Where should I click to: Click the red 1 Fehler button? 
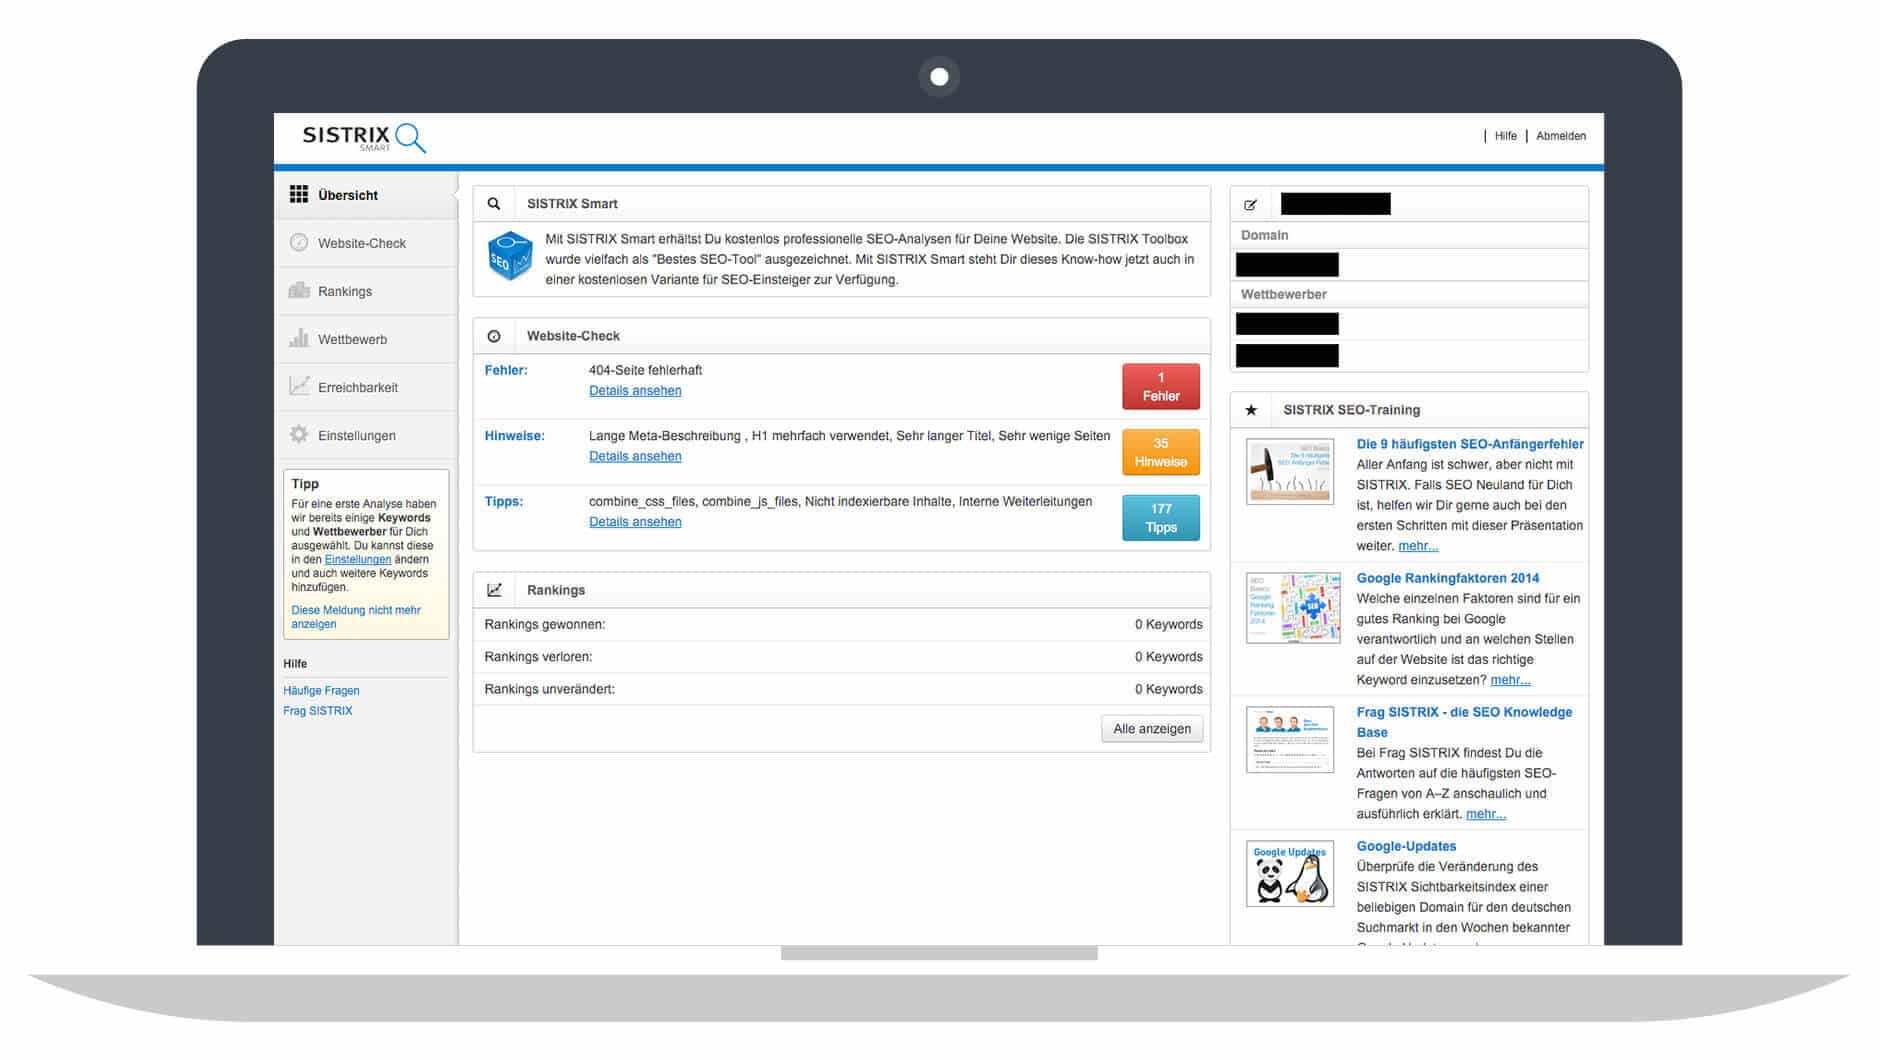click(x=1161, y=386)
